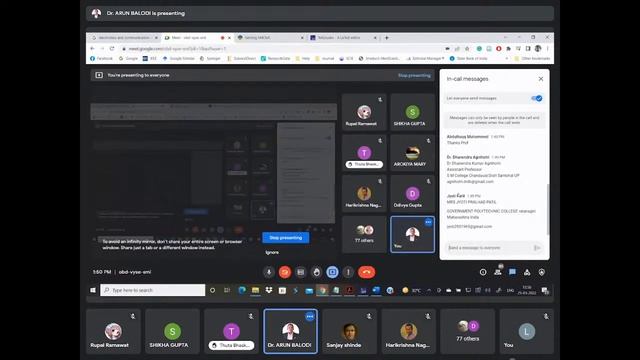Image resolution: width=640 pixels, height=360 pixels.
Task: Open 'Other bookmarks' folder
Action: click(532, 58)
